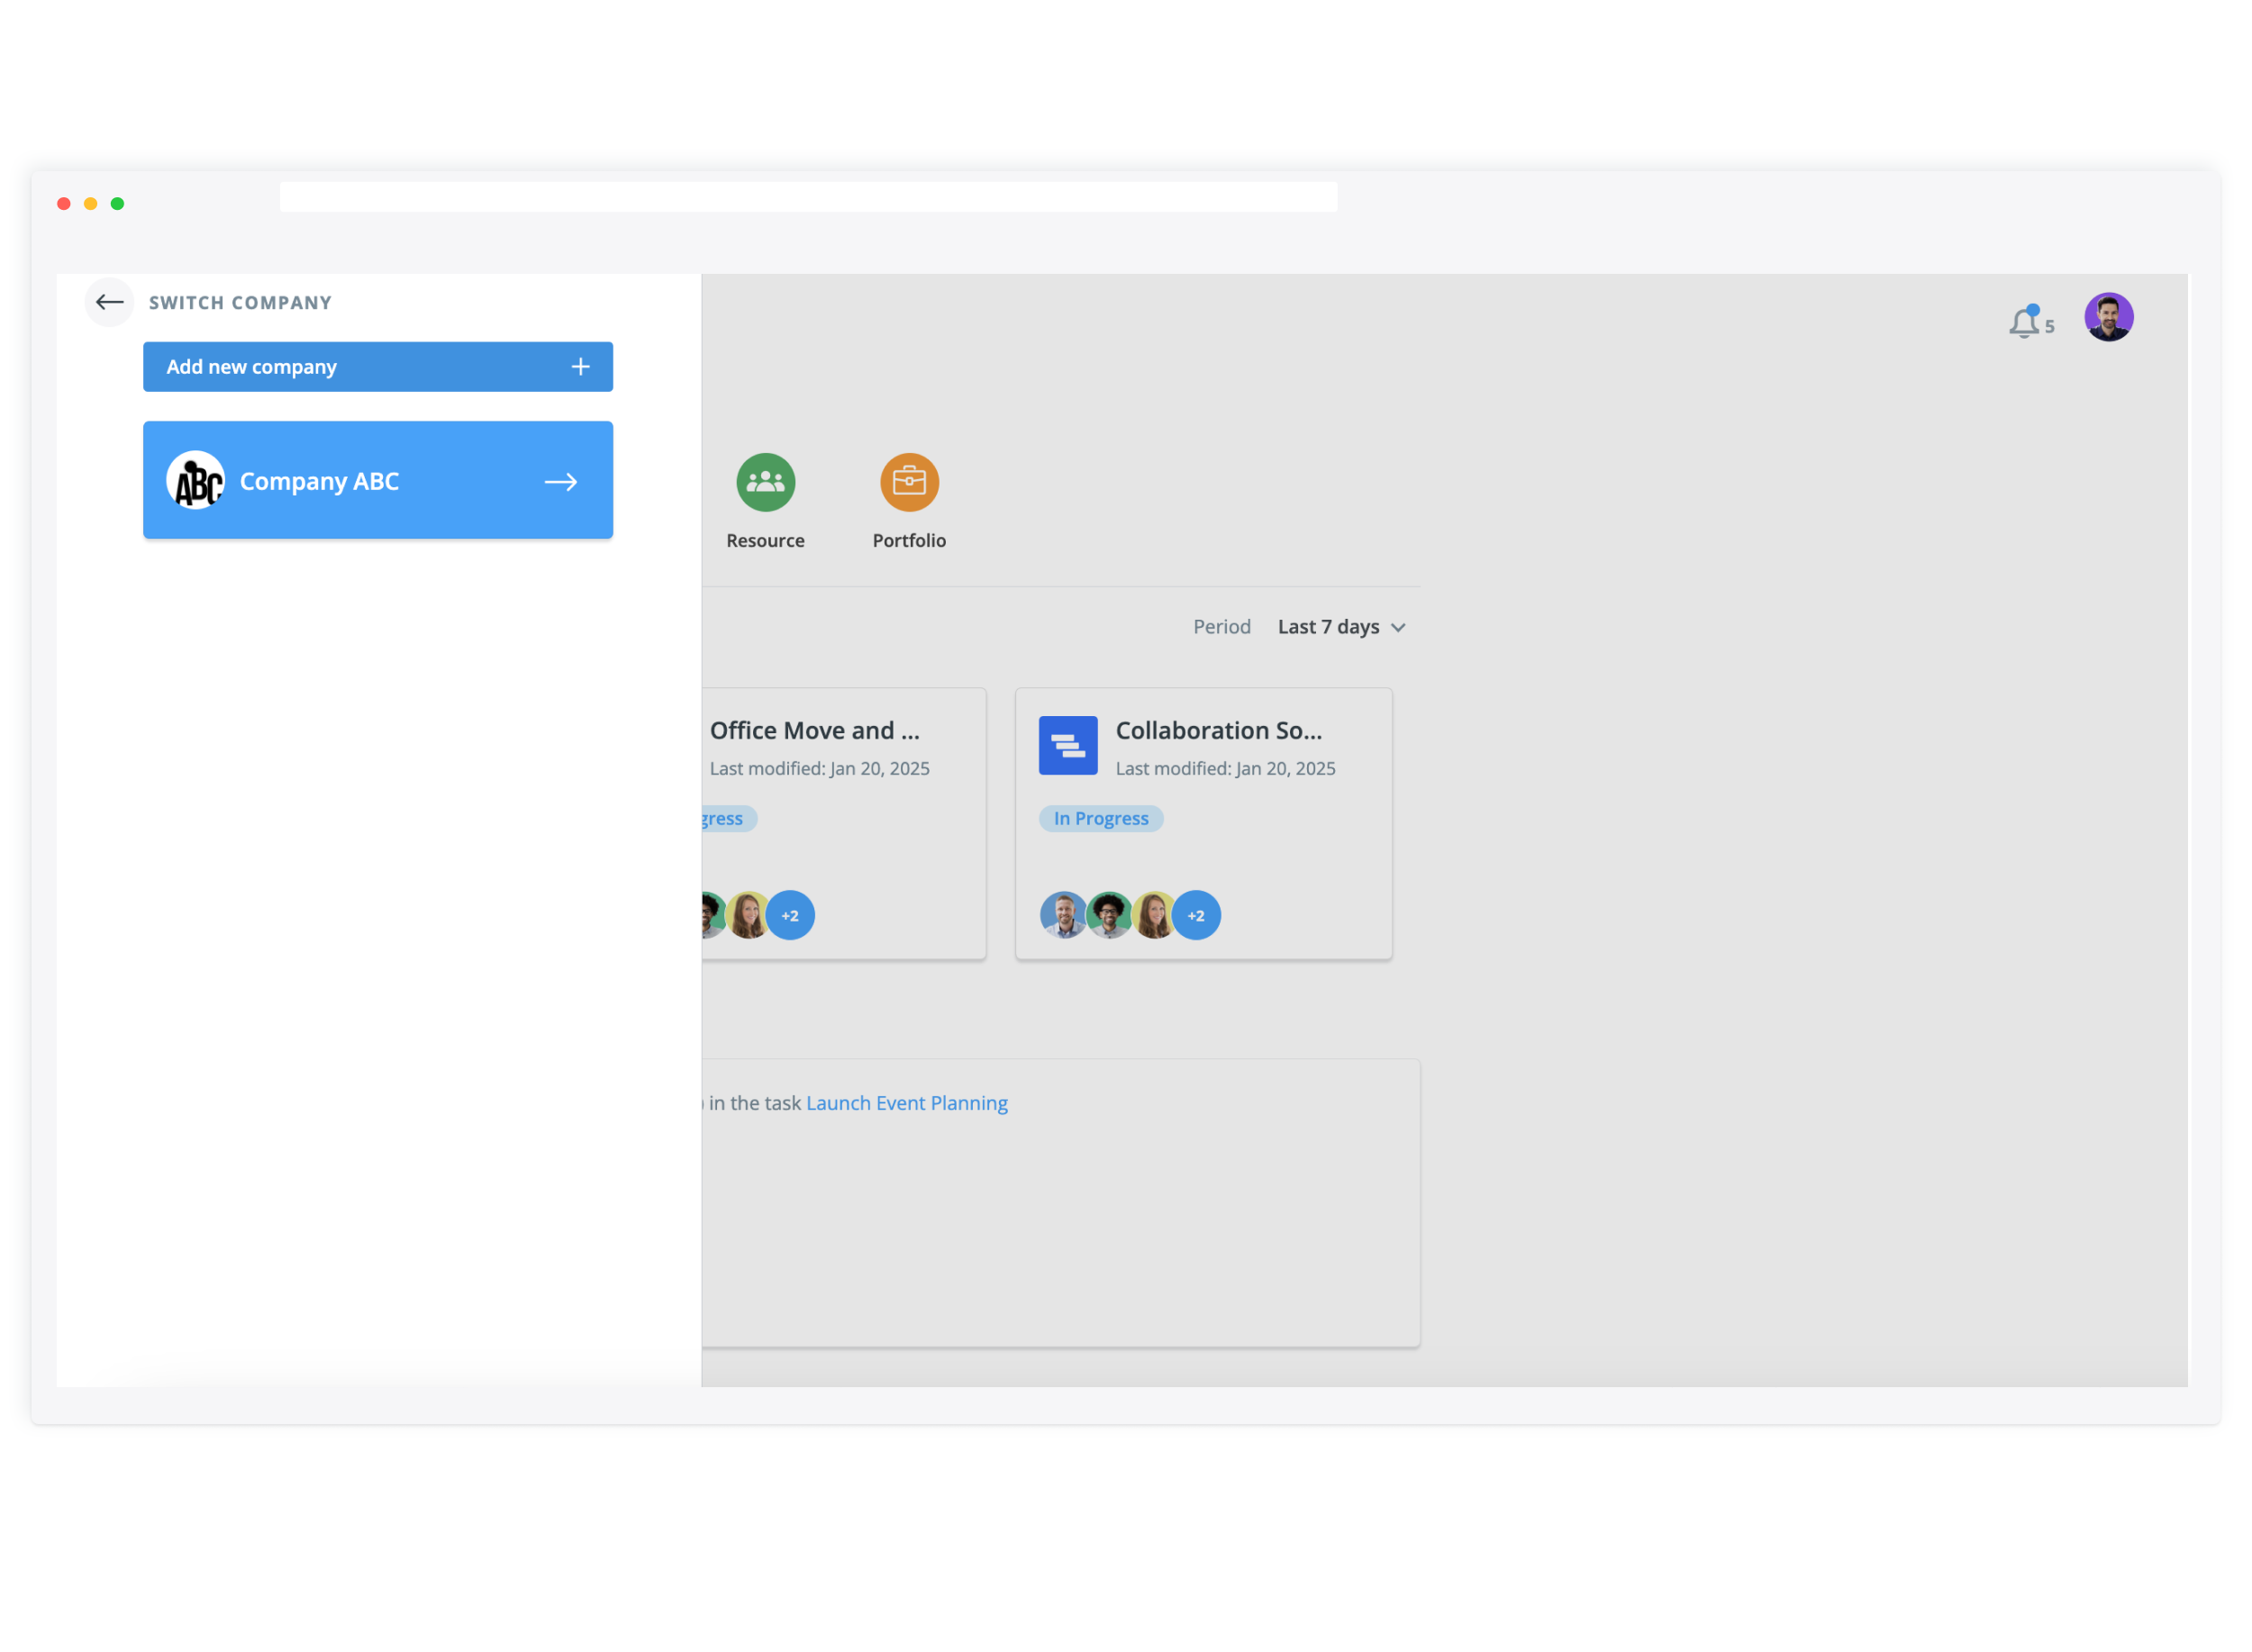
Task: Click the plus icon on Add new company
Action: click(x=580, y=367)
